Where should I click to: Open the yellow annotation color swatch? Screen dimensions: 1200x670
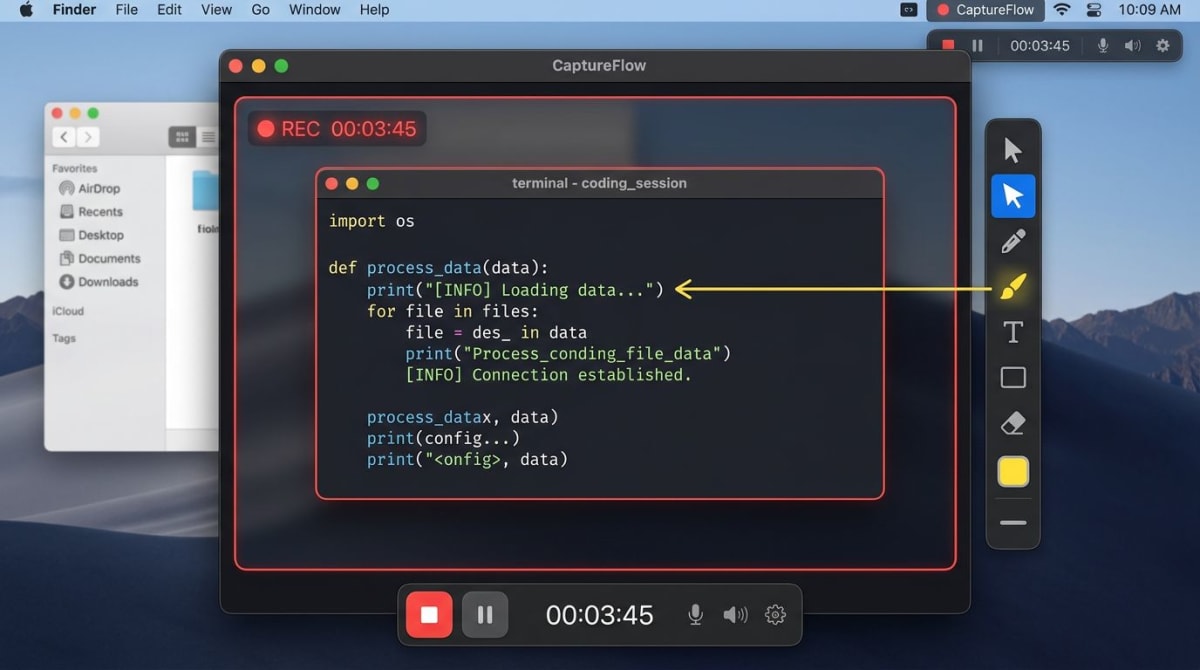1013,472
